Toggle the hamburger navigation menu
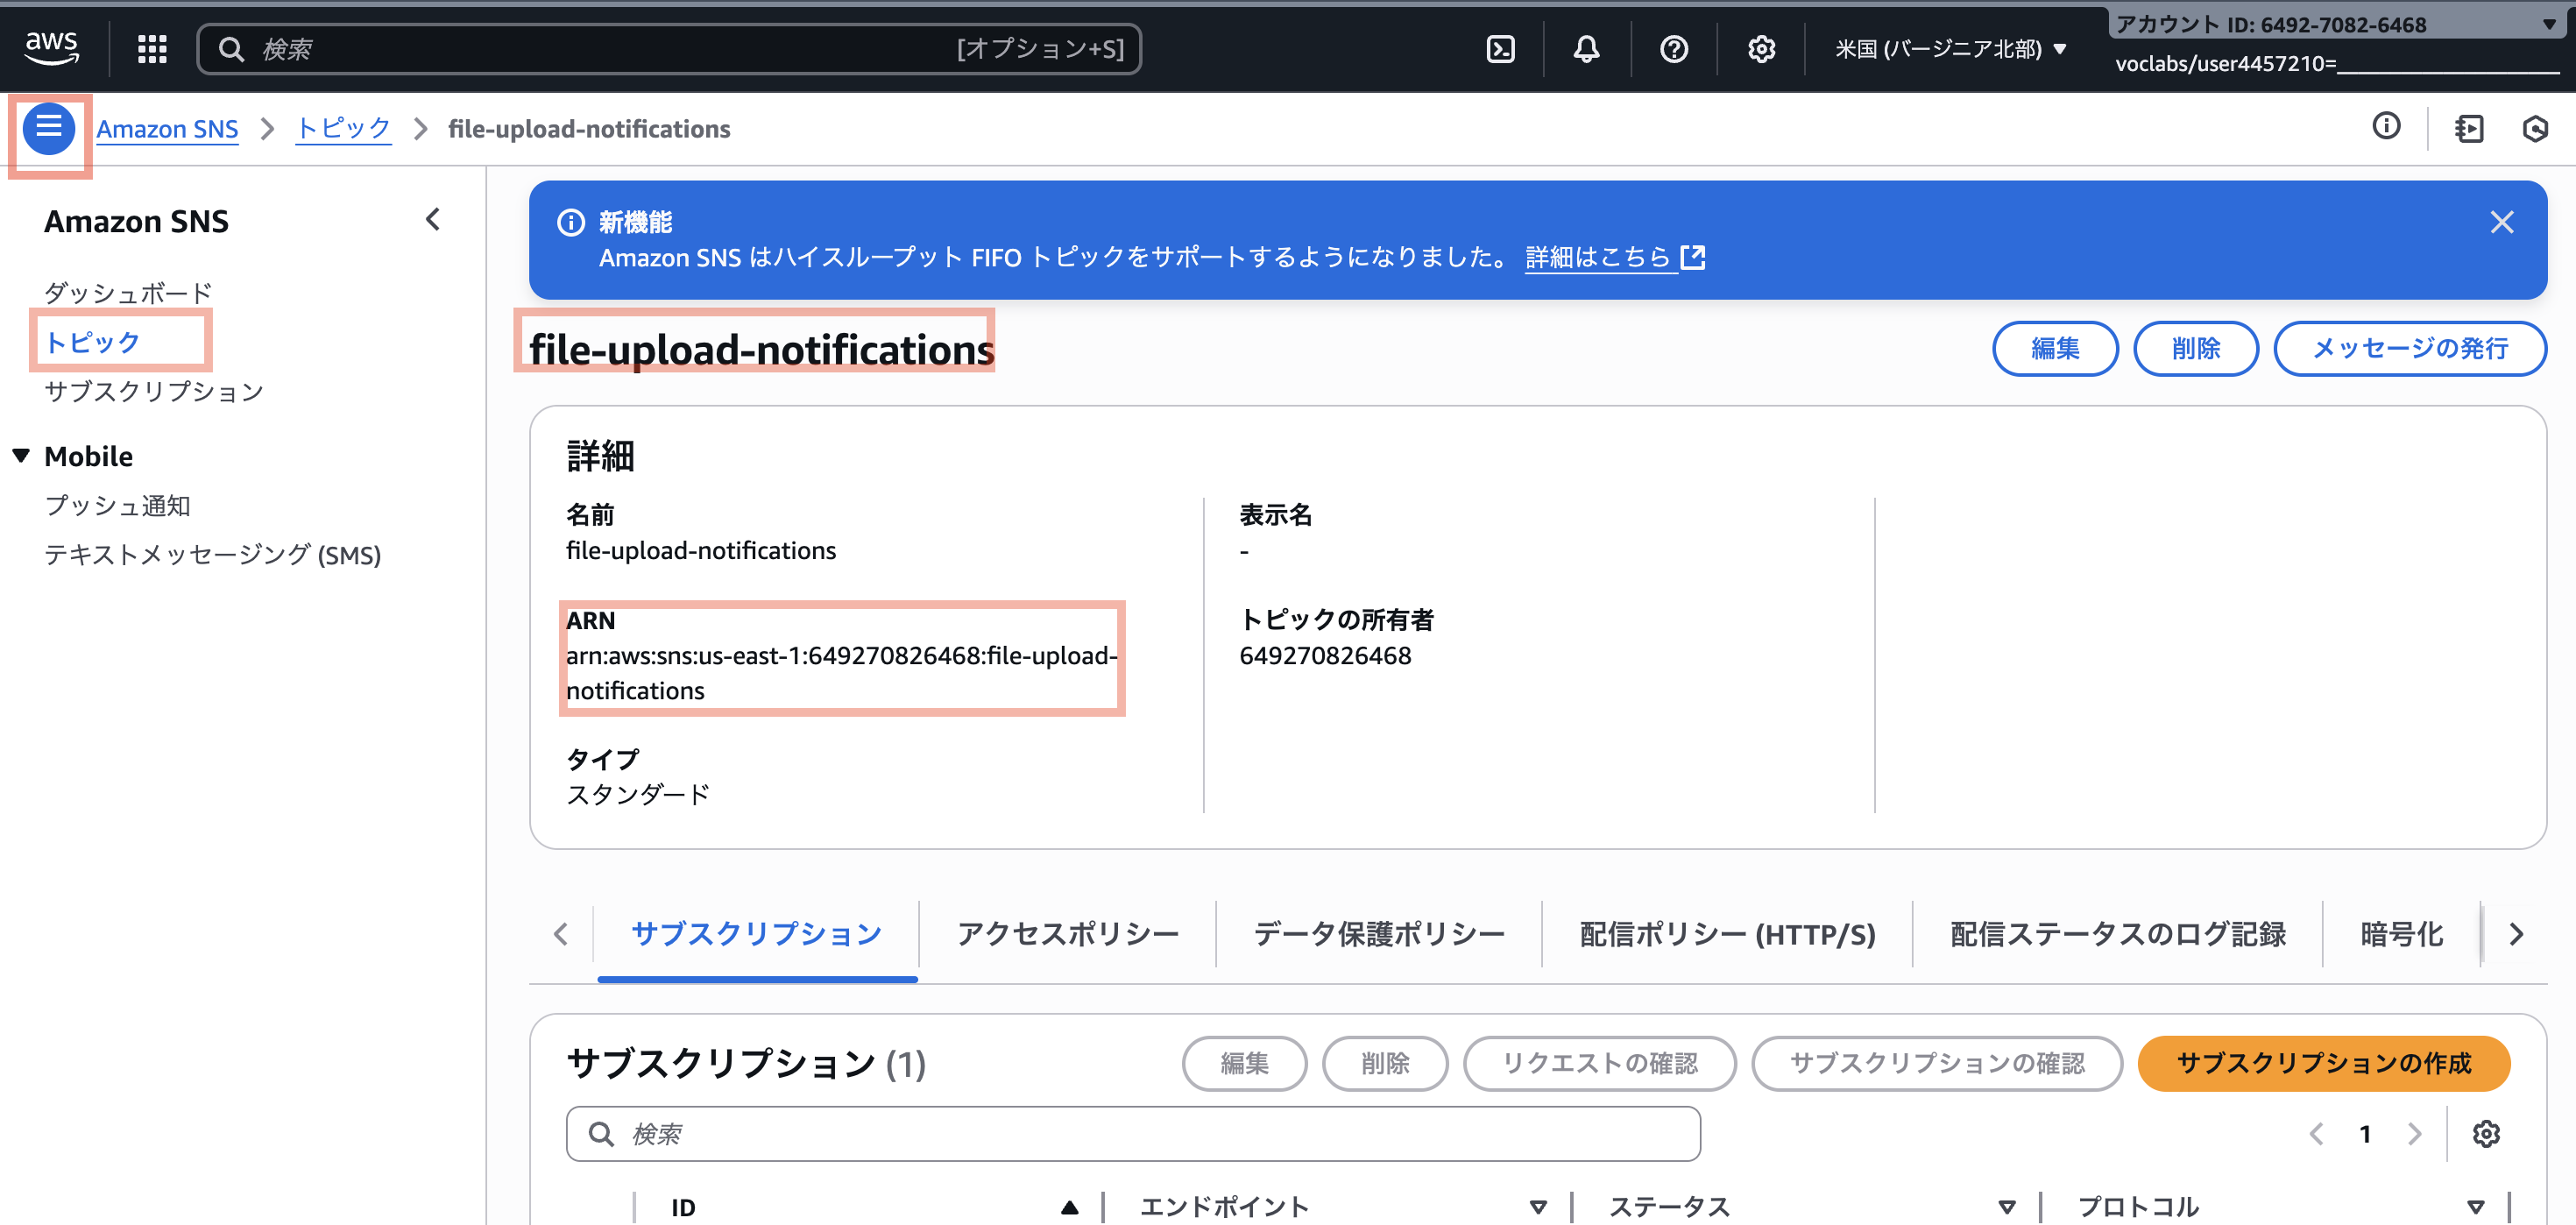This screenshot has height=1225, width=2576. click(49, 129)
